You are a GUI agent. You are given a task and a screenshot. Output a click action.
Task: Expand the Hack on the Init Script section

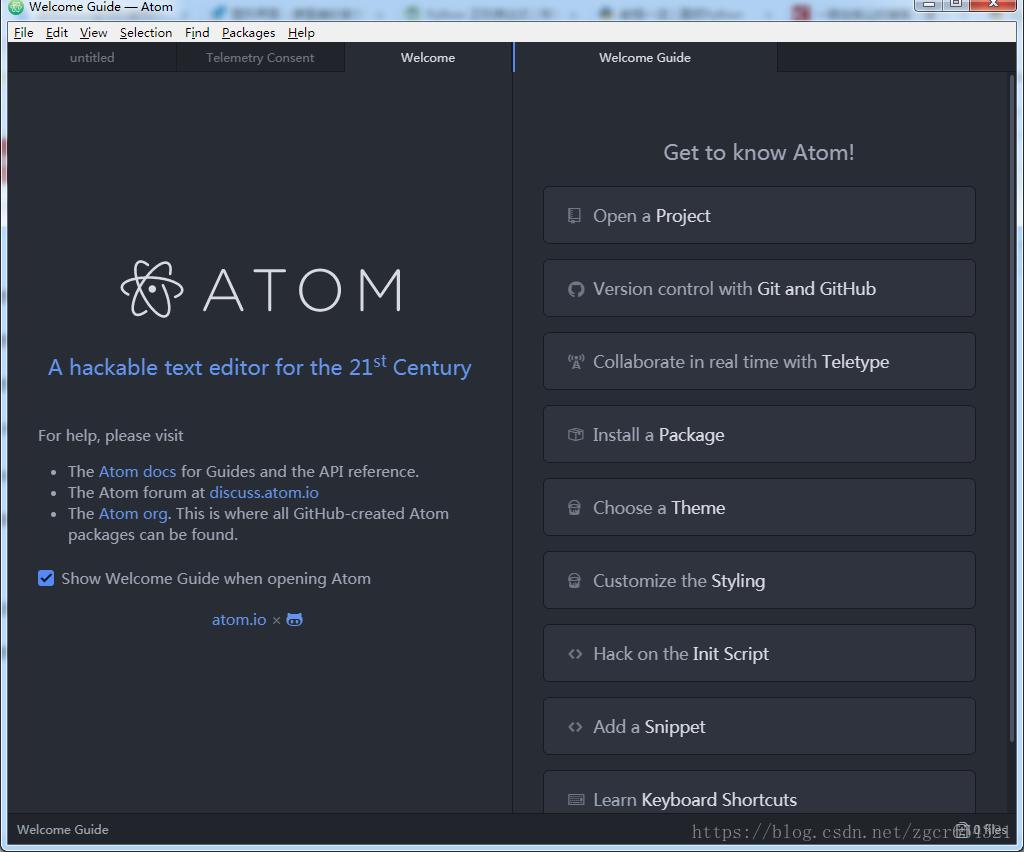[759, 654]
